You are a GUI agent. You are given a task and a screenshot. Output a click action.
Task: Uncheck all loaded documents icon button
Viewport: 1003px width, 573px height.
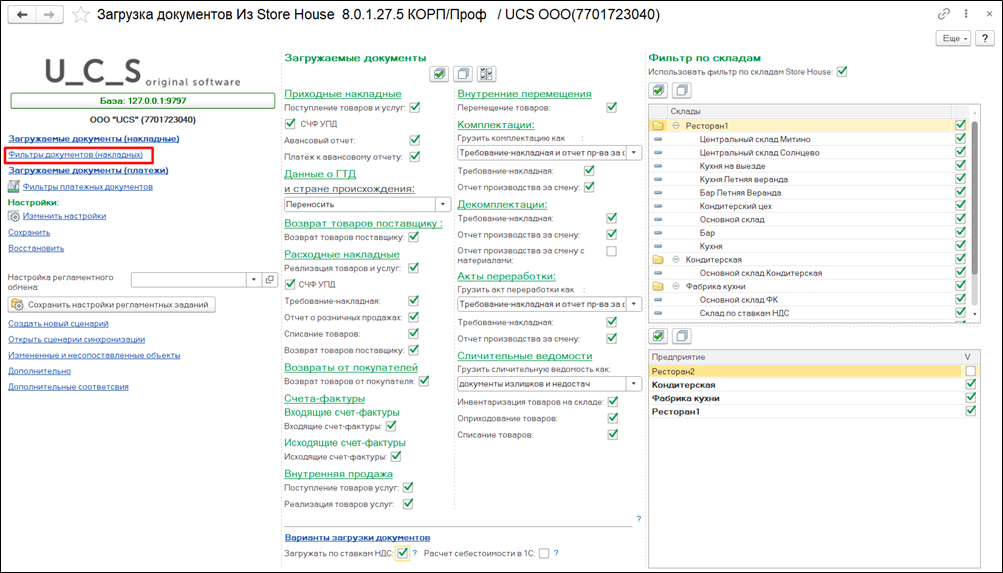click(462, 74)
